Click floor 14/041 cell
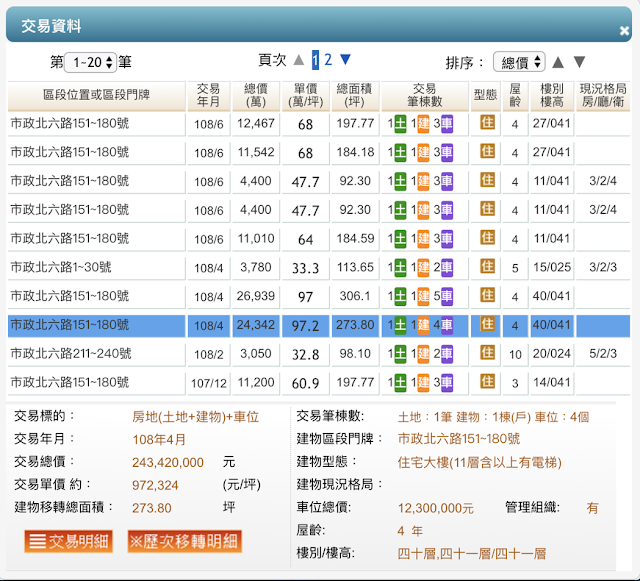640x581 pixels. [552, 383]
